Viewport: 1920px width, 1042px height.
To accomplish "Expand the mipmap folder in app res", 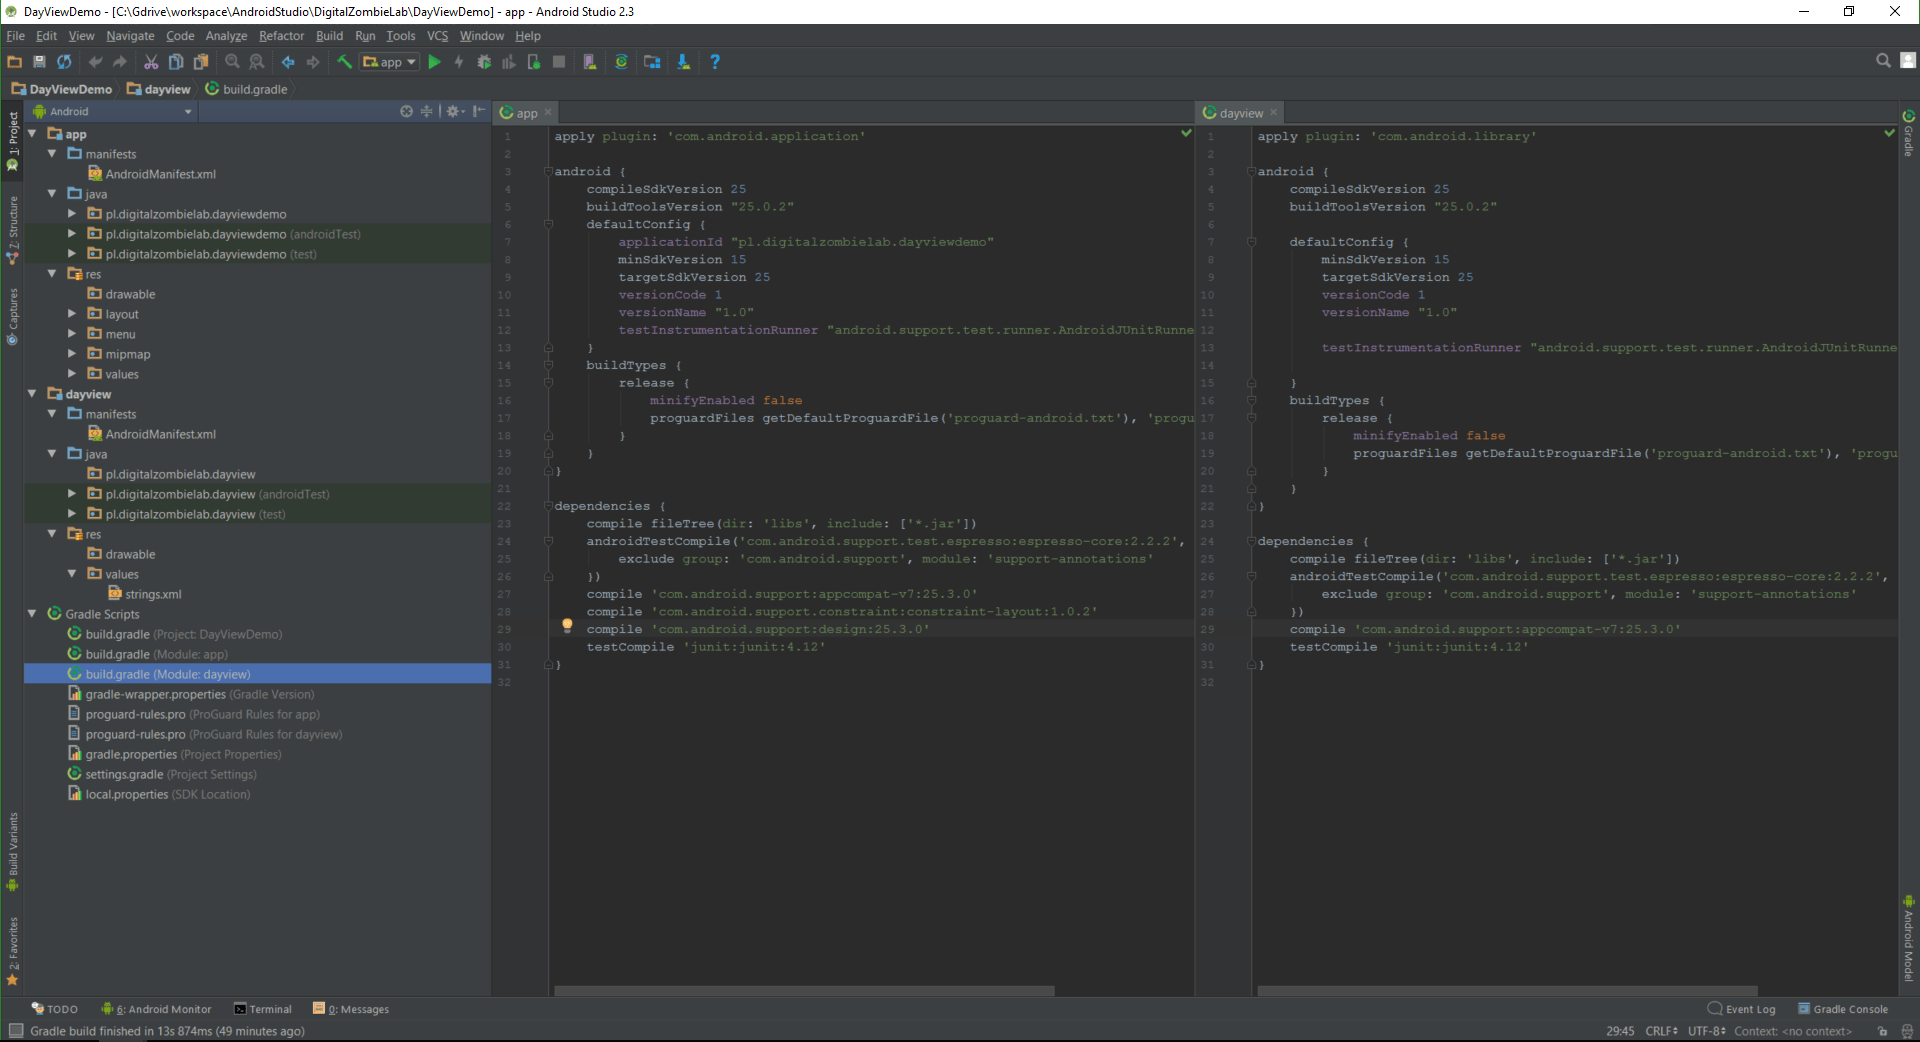I will (x=72, y=353).
